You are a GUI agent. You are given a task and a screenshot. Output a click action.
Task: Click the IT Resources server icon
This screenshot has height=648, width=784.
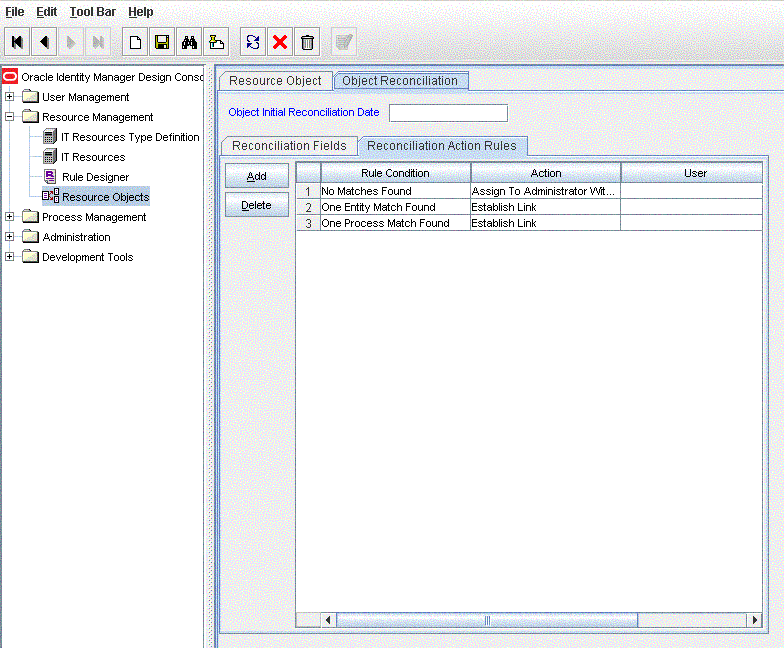point(50,156)
